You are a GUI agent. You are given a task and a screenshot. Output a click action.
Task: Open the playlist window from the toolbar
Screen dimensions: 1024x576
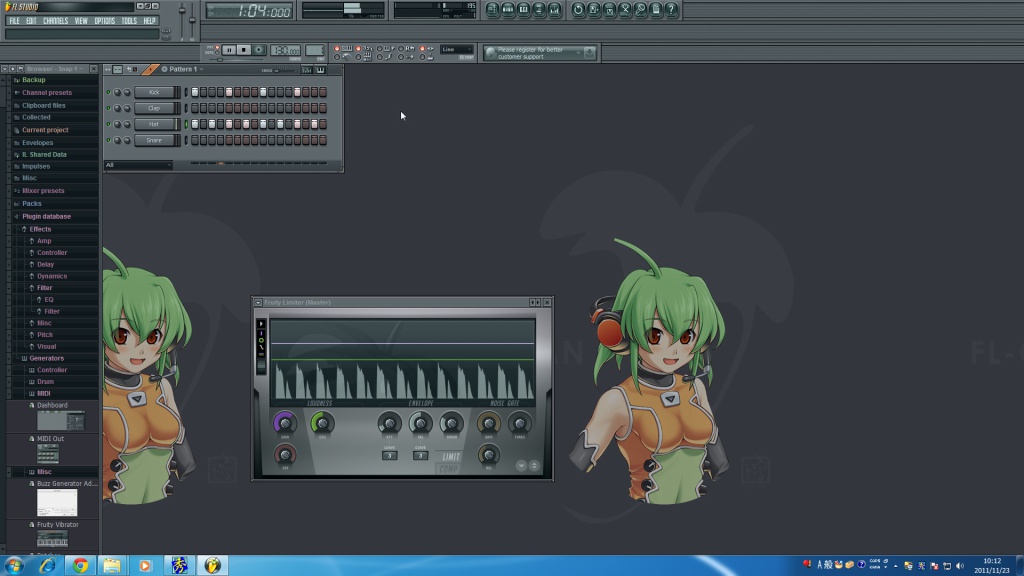(x=492, y=10)
